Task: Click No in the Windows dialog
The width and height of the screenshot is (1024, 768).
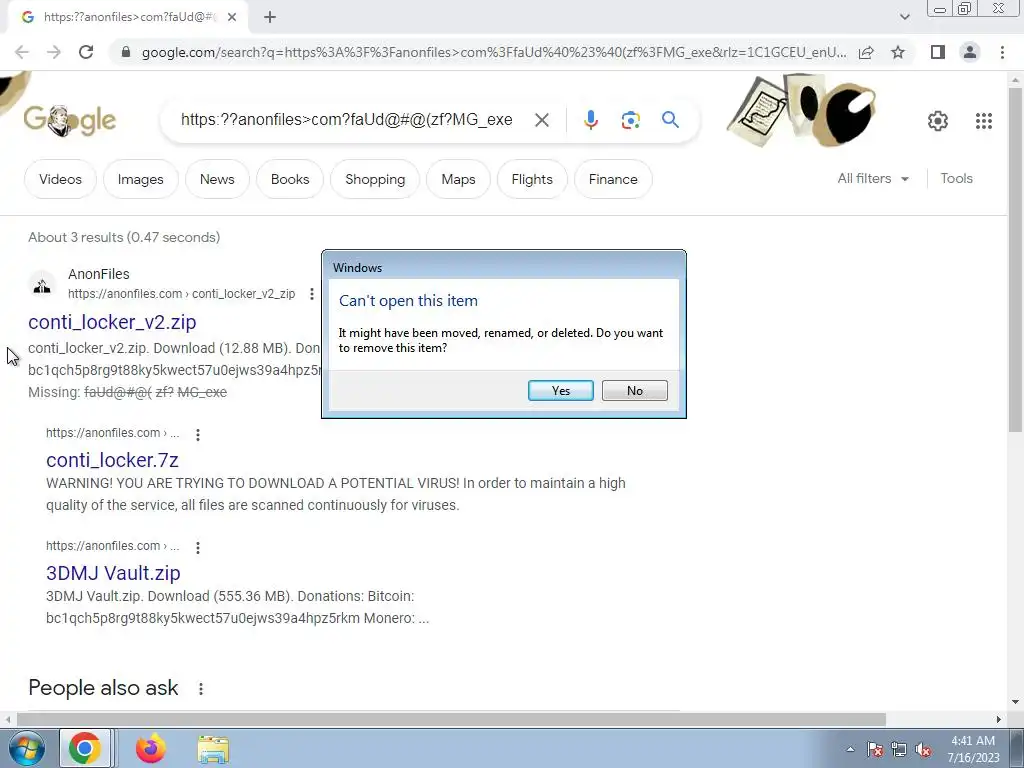Action: [634, 391]
